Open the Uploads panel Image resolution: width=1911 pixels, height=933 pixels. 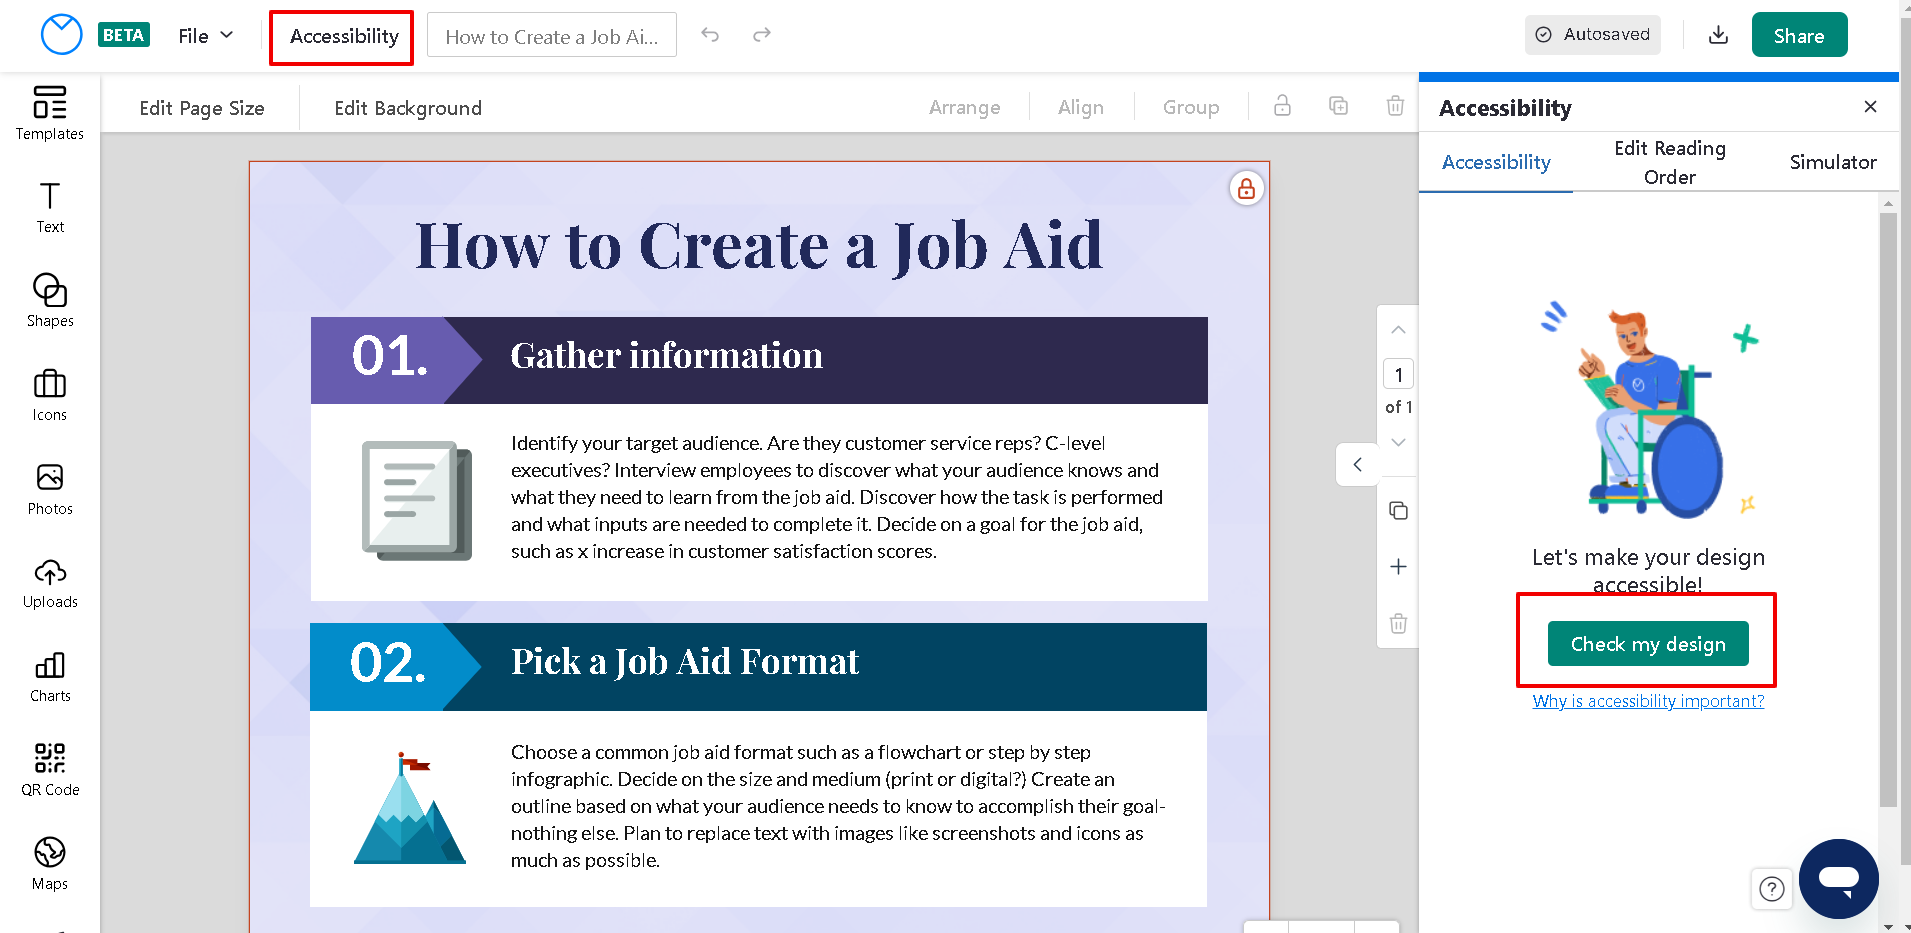pyautogui.click(x=49, y=580)
